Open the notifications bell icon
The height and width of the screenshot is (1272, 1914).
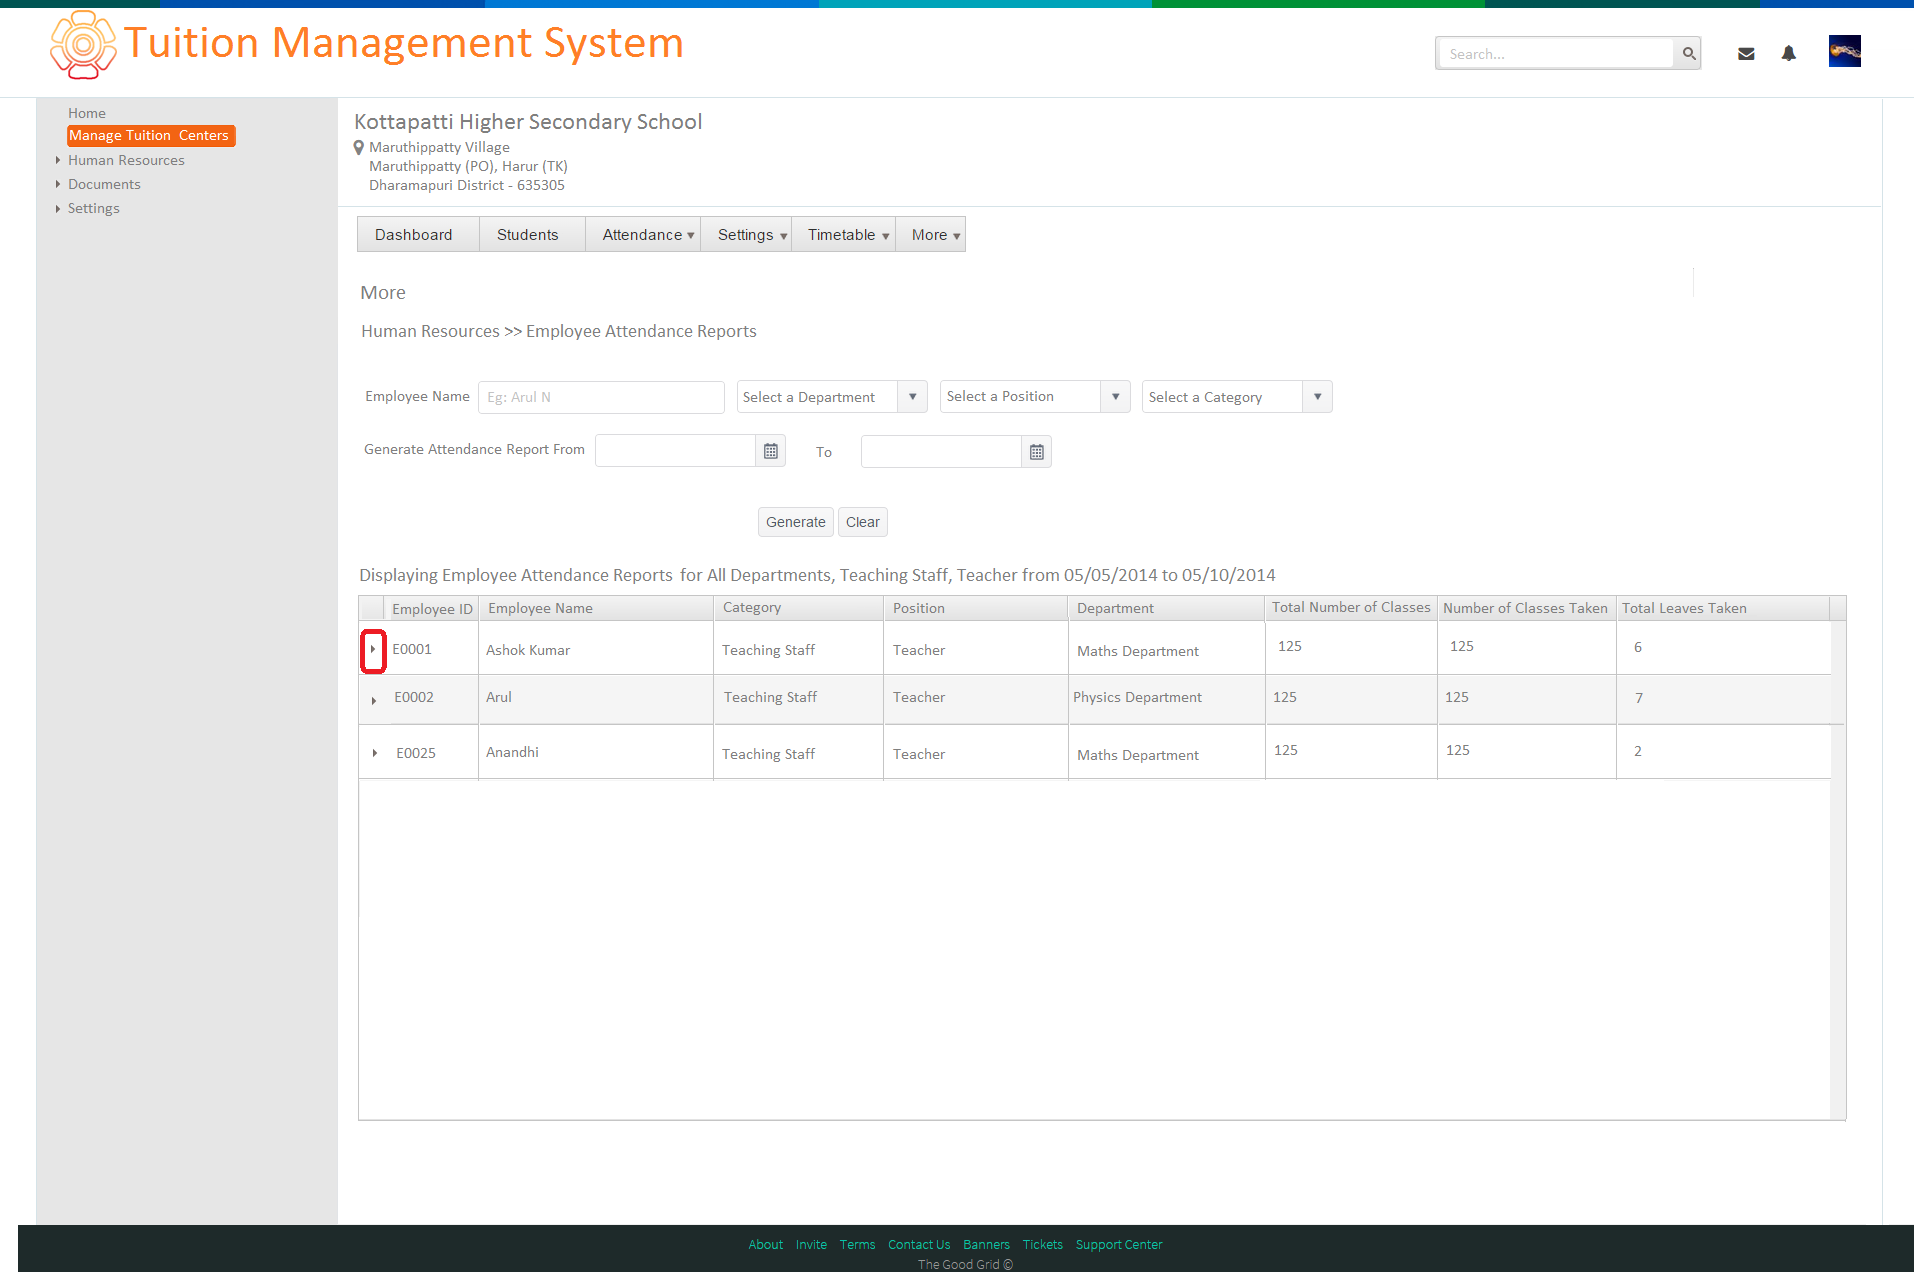(1789, 53)
